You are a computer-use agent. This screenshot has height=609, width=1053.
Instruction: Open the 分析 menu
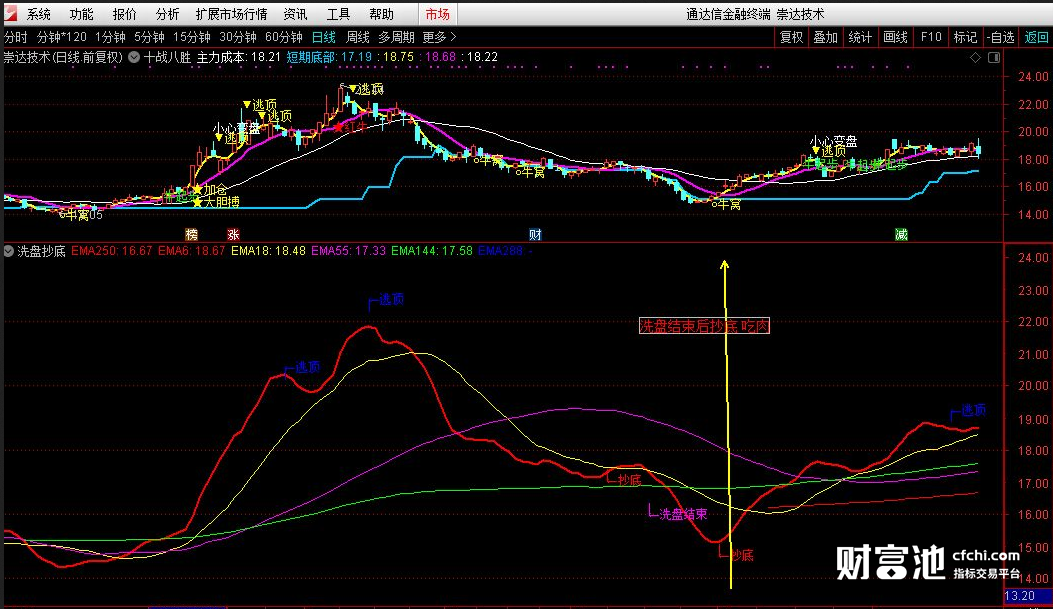[x=168, y=14]
